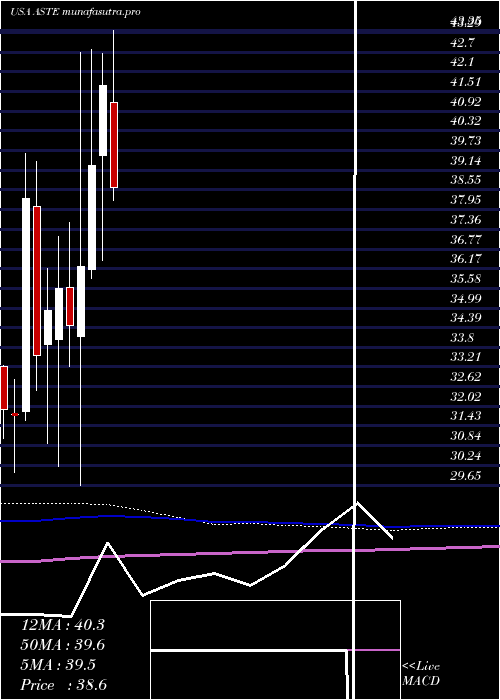Viewport: 500px width, 700px height.
Task: Click the 36.17 price axis label
Action: coord(466,259)
